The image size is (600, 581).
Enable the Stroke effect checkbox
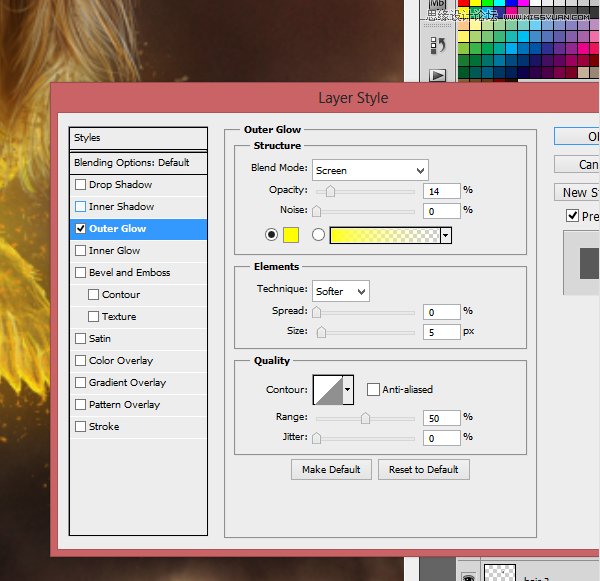click(81, 427)
